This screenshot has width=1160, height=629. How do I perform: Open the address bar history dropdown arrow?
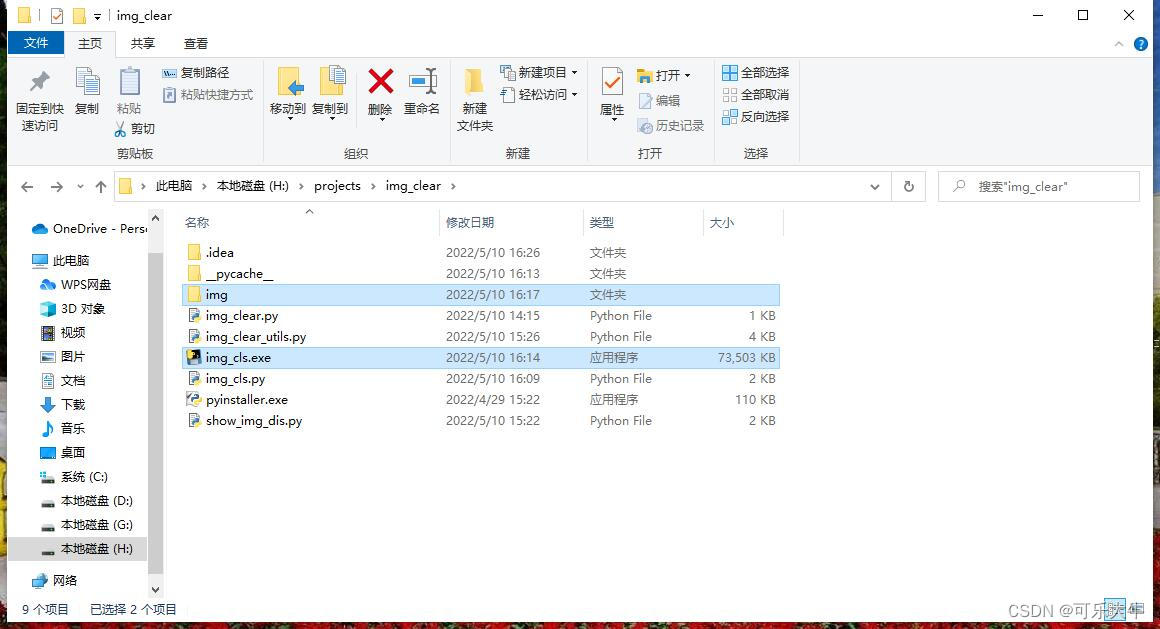click(x=875, y=187)
